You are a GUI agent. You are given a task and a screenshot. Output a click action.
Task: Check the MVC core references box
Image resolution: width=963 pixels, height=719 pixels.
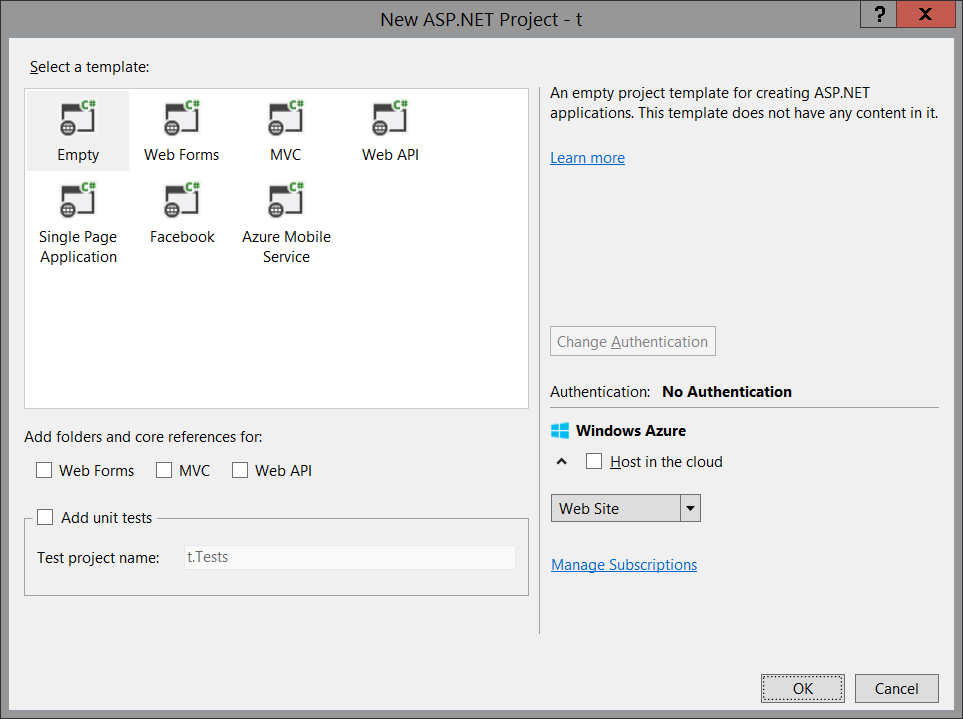[x=164, y=470]
